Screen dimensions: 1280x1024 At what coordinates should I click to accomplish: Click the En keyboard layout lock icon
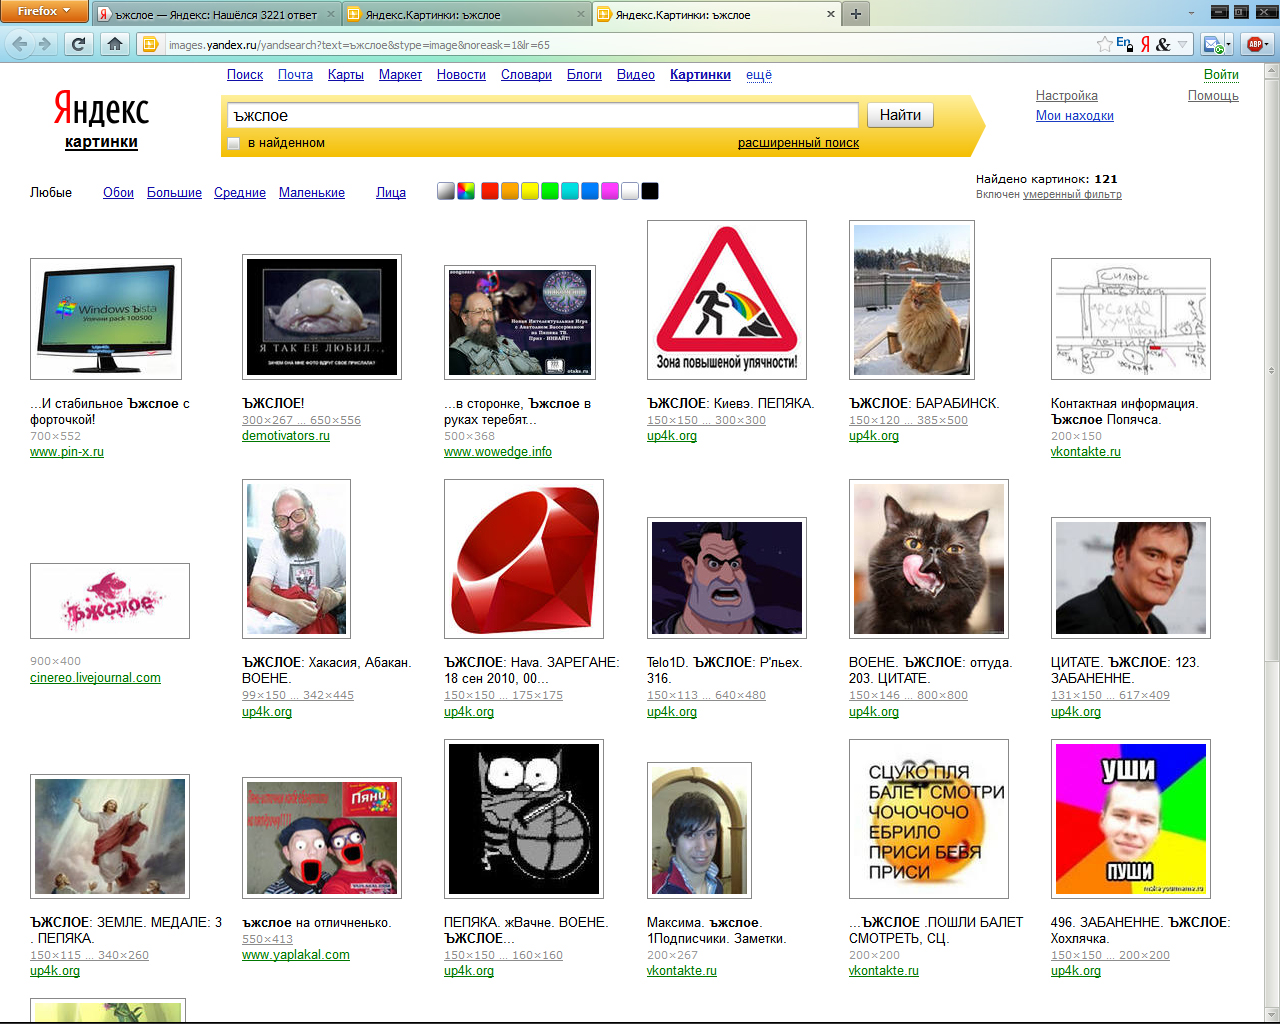point(1125,44)
